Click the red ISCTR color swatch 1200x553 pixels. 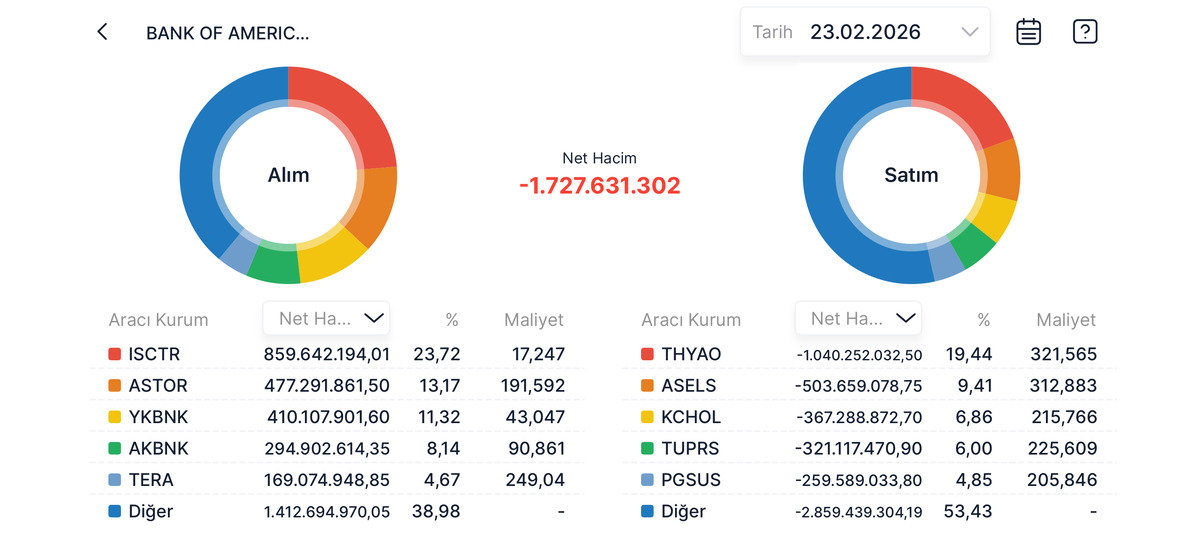pyautogui.click(x=114, y=354)
